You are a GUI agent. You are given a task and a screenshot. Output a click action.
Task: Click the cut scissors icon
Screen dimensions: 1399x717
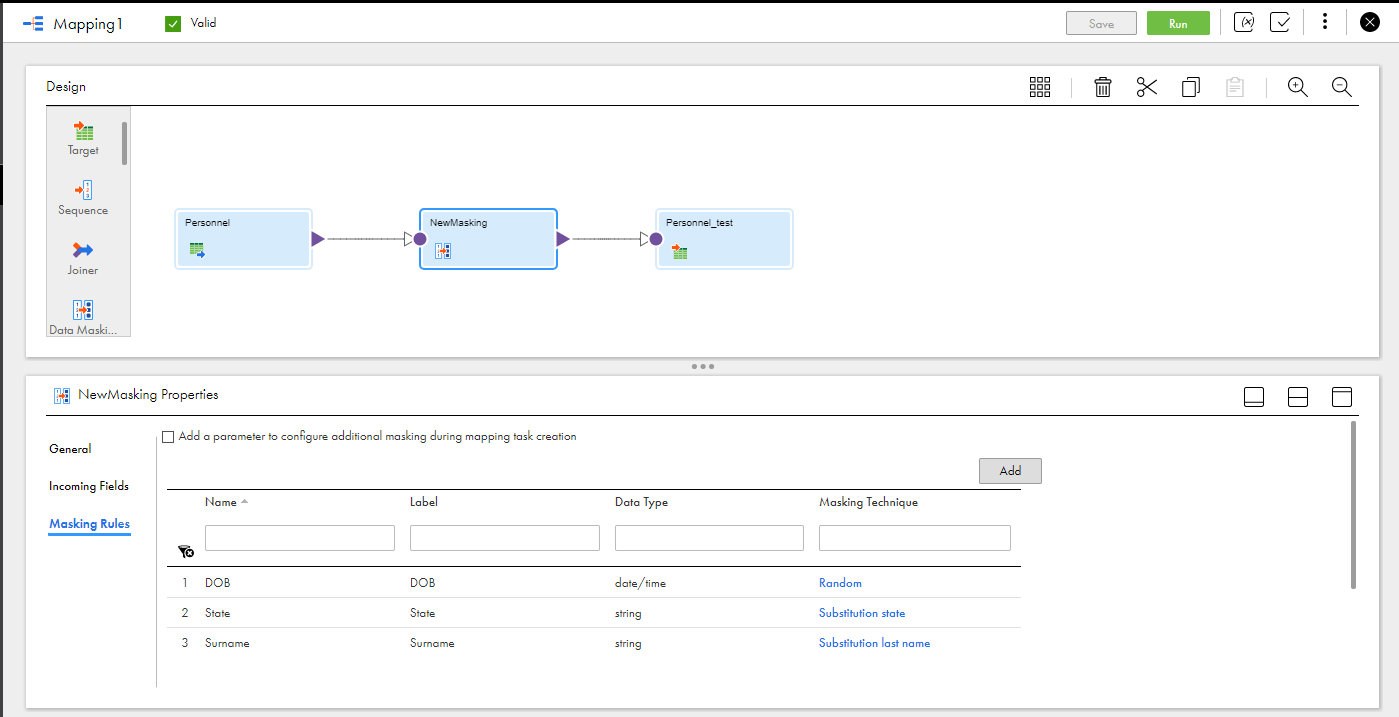1146,87
